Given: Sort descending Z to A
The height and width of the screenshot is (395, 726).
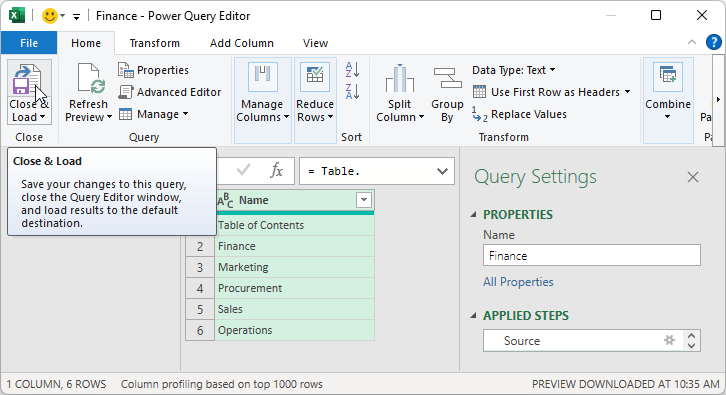Looking at the screenshot, I should (352, 92).
